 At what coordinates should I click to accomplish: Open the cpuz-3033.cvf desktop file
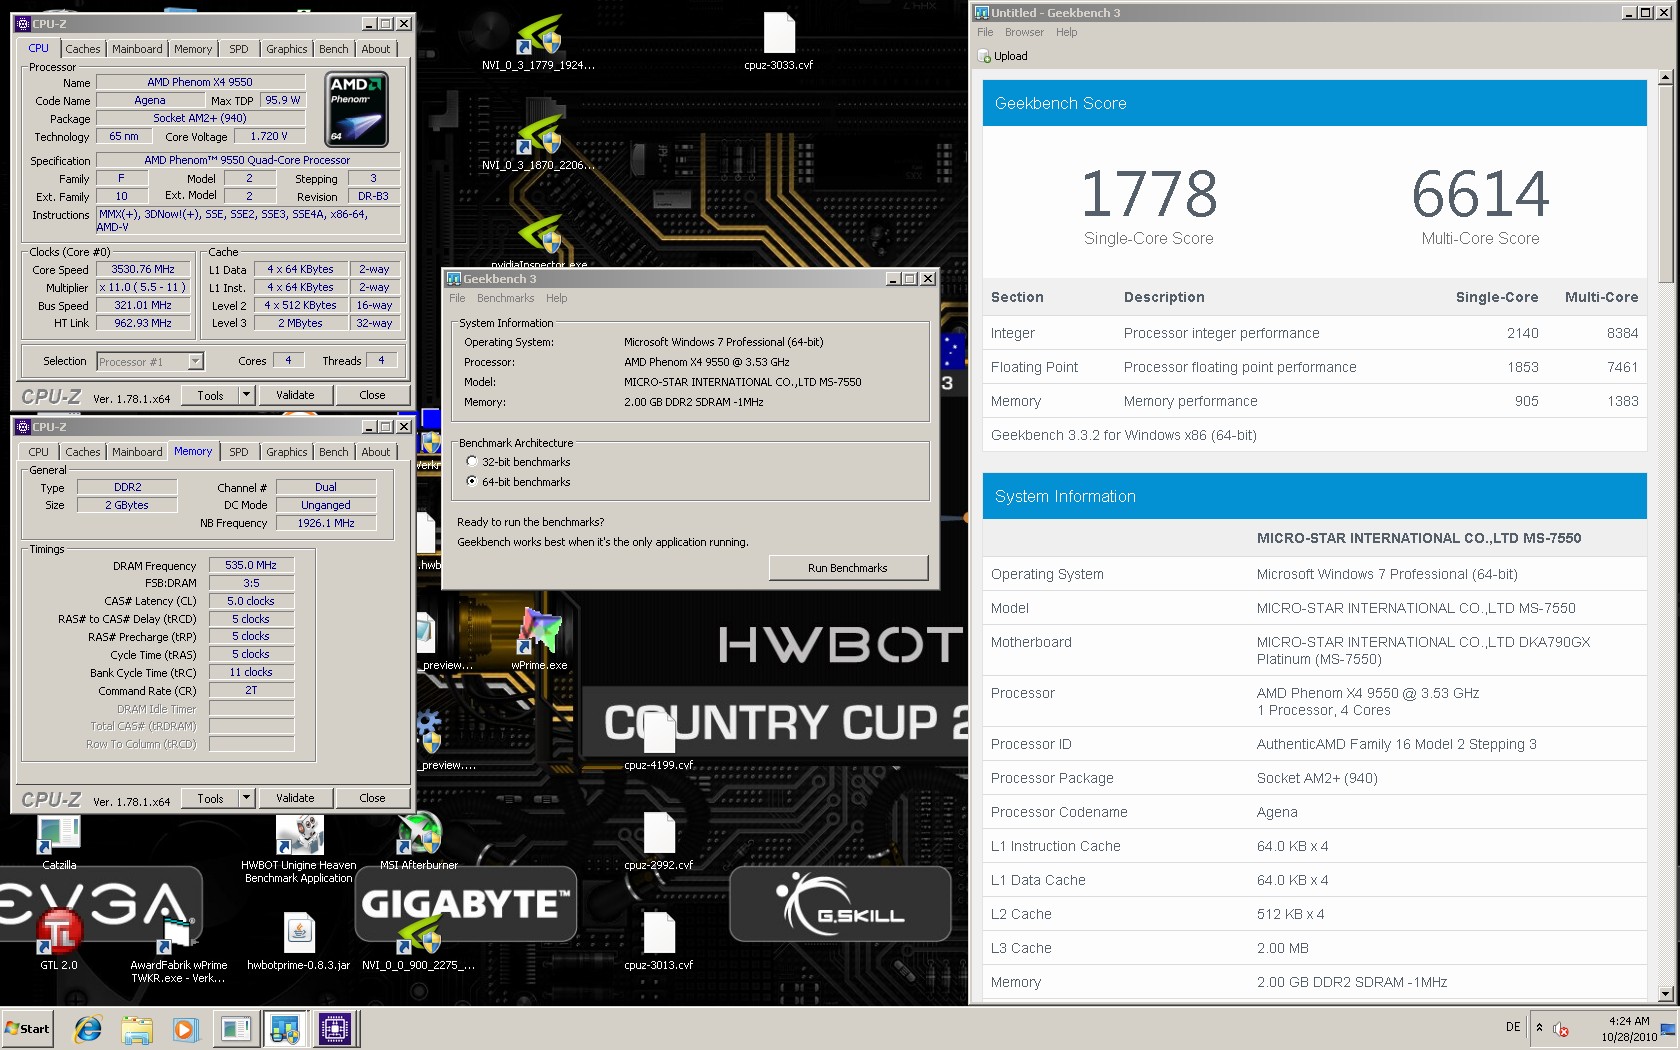(x=778, y=40)
